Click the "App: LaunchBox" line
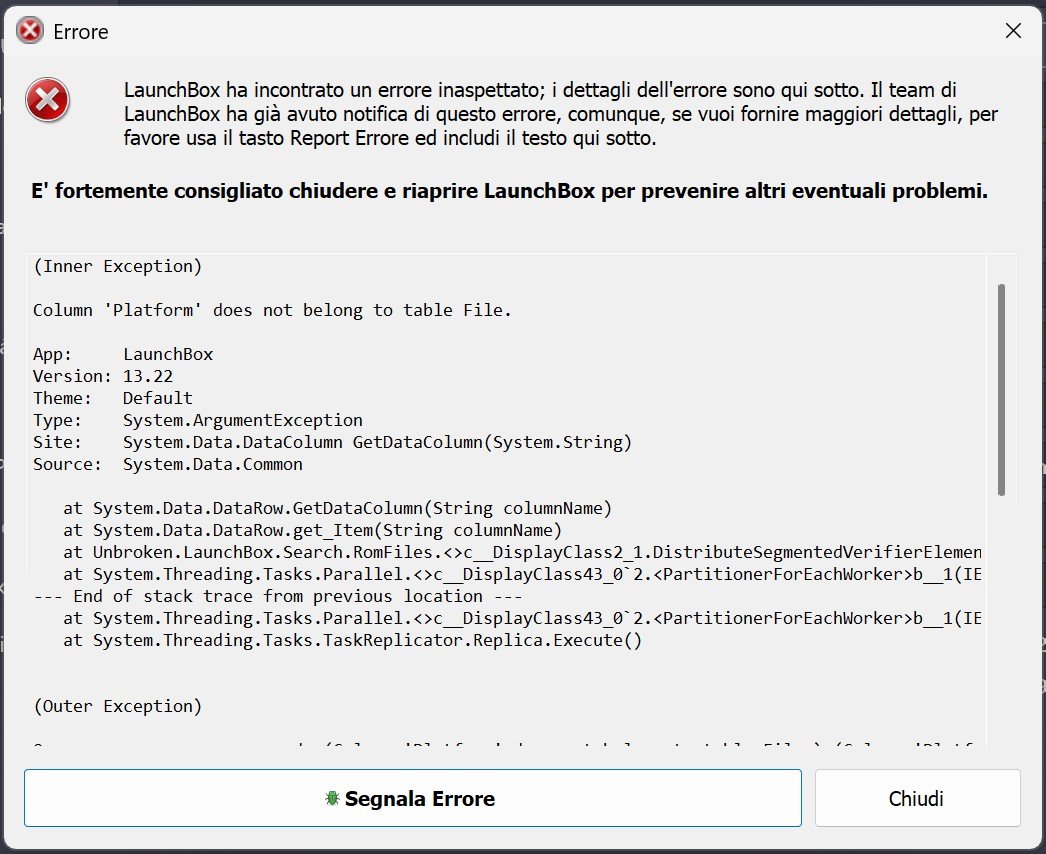1046x854 pixels. (x=123, y=354)
